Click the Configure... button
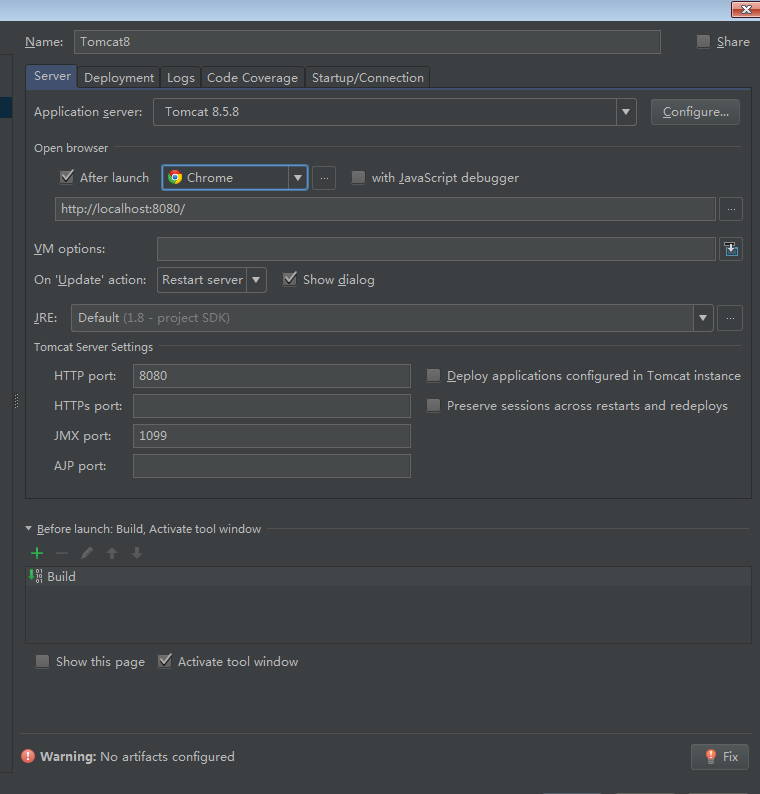This screenshot has width=760, height=794. [695, 112]
